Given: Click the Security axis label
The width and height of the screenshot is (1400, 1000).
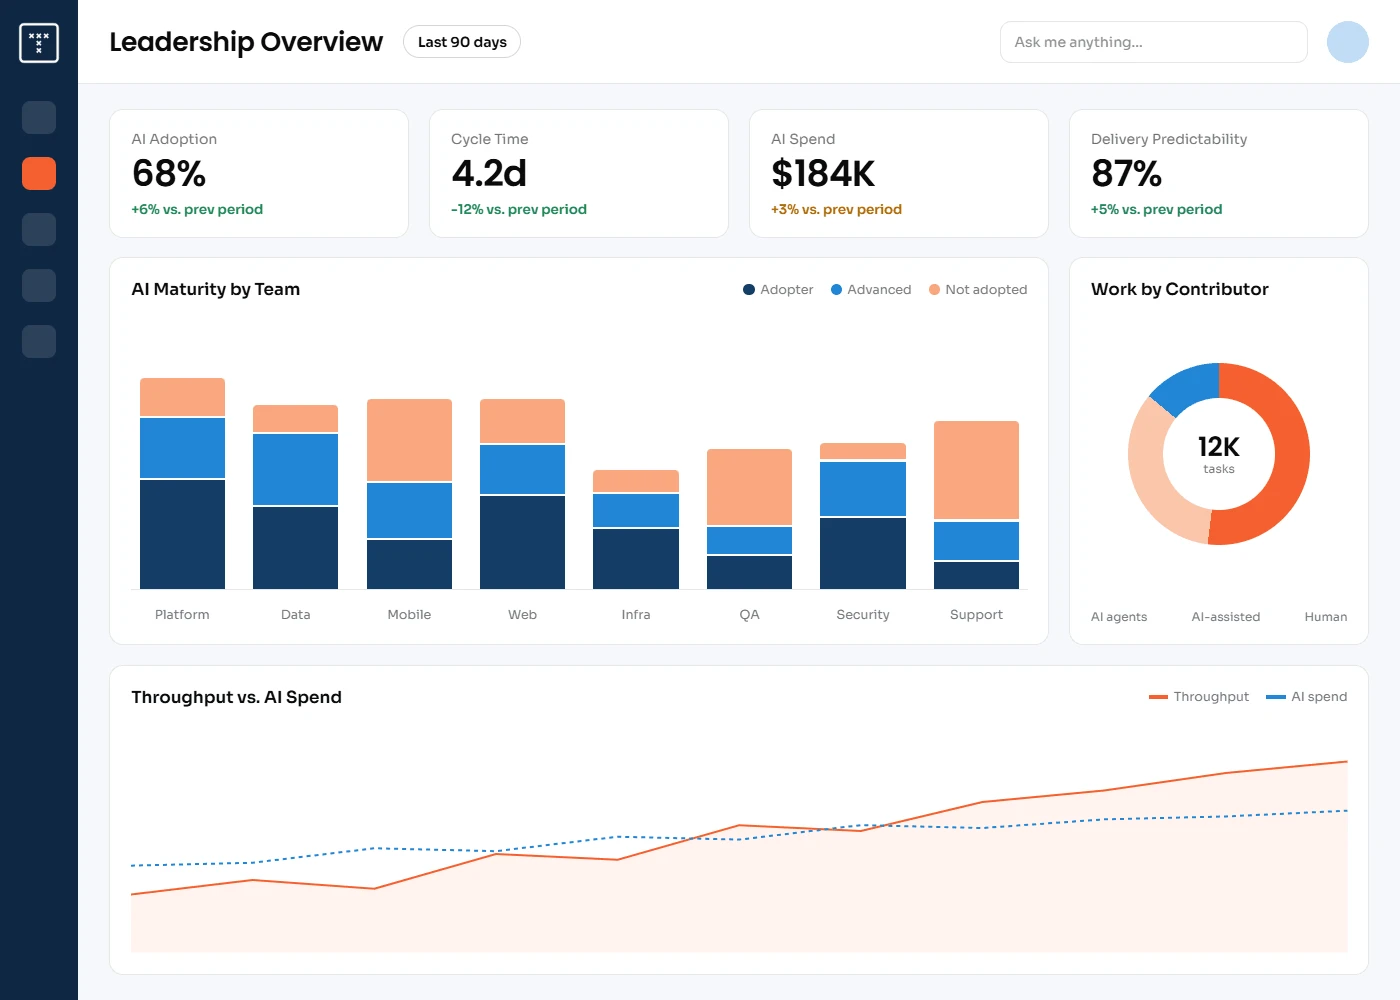Looking at the screenshot, I should tap(863, 615).
